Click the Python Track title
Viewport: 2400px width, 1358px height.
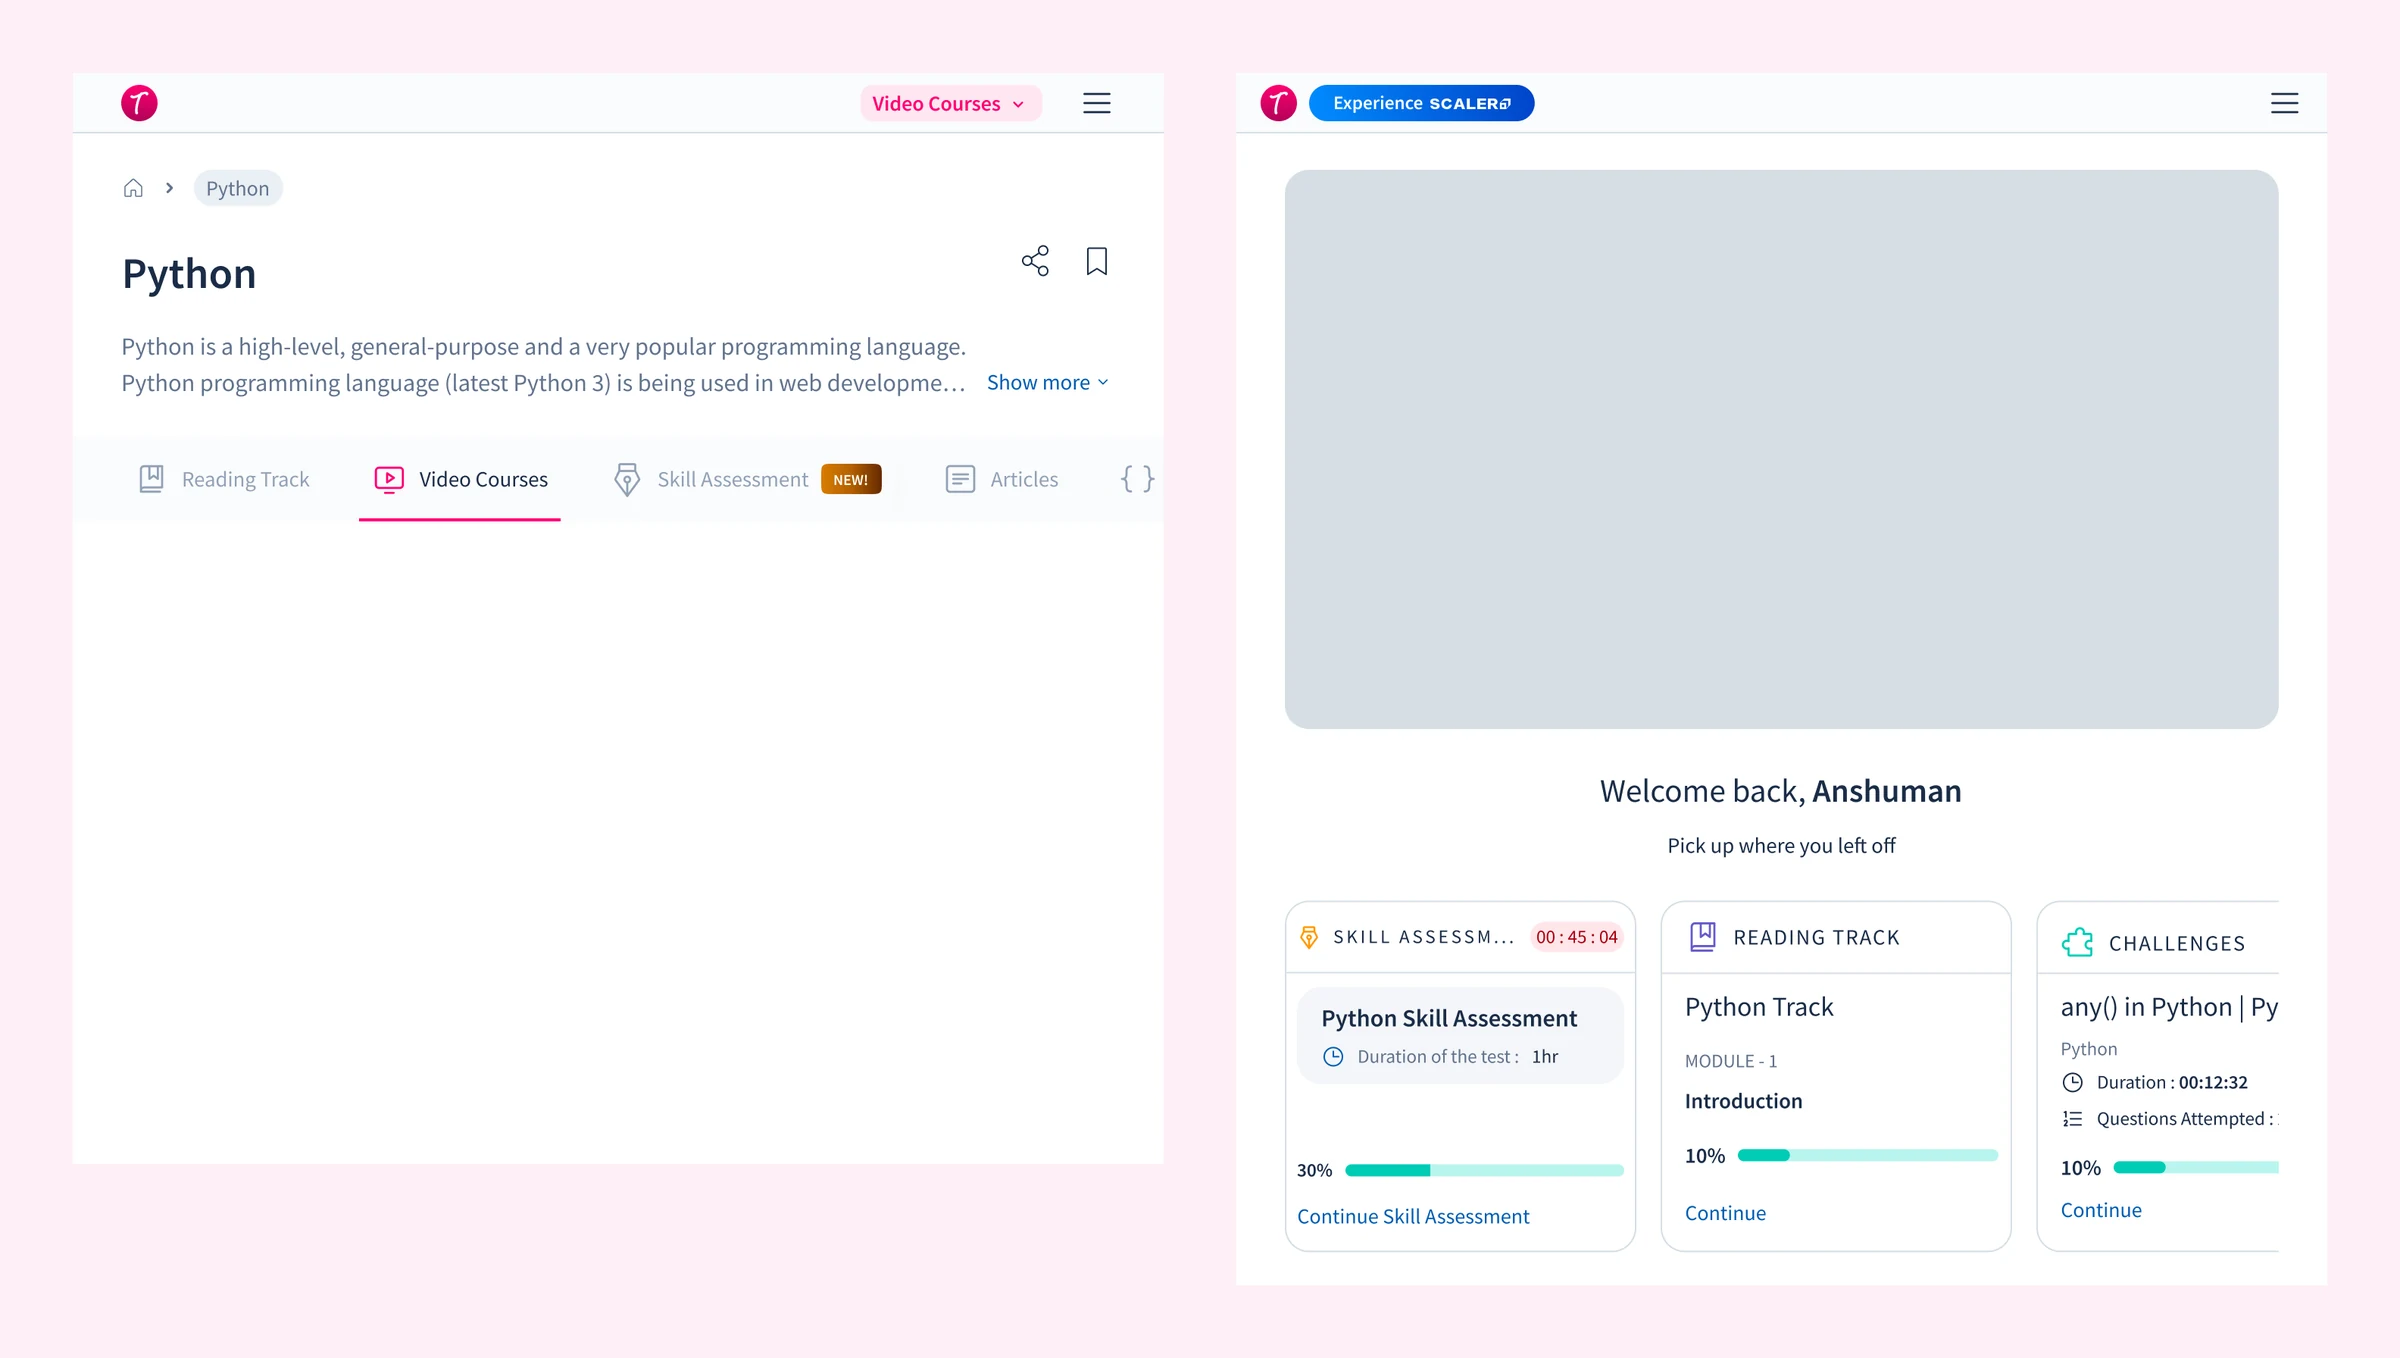click(x=1759, y=1007)
